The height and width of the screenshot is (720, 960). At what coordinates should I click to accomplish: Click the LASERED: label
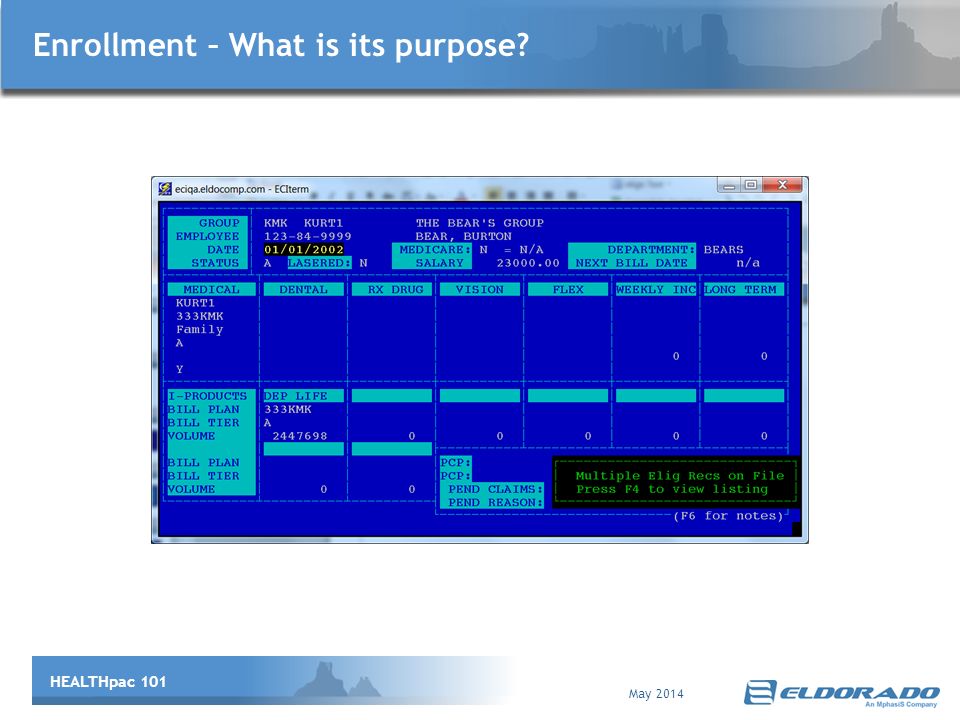click(320, 263)
